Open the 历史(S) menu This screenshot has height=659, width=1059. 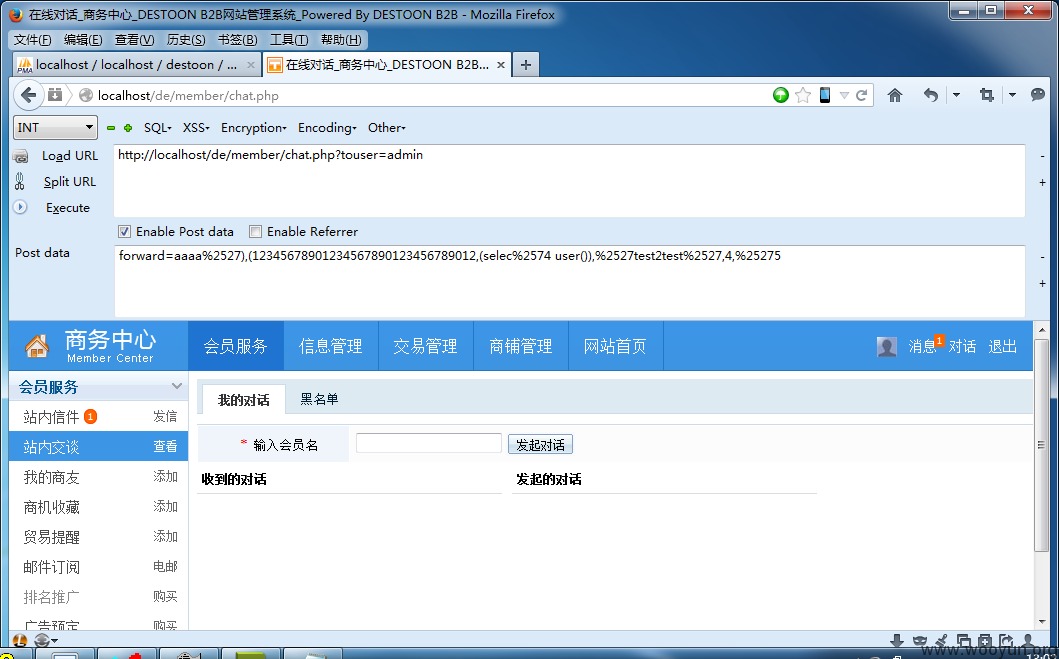[x=186, y=40]
